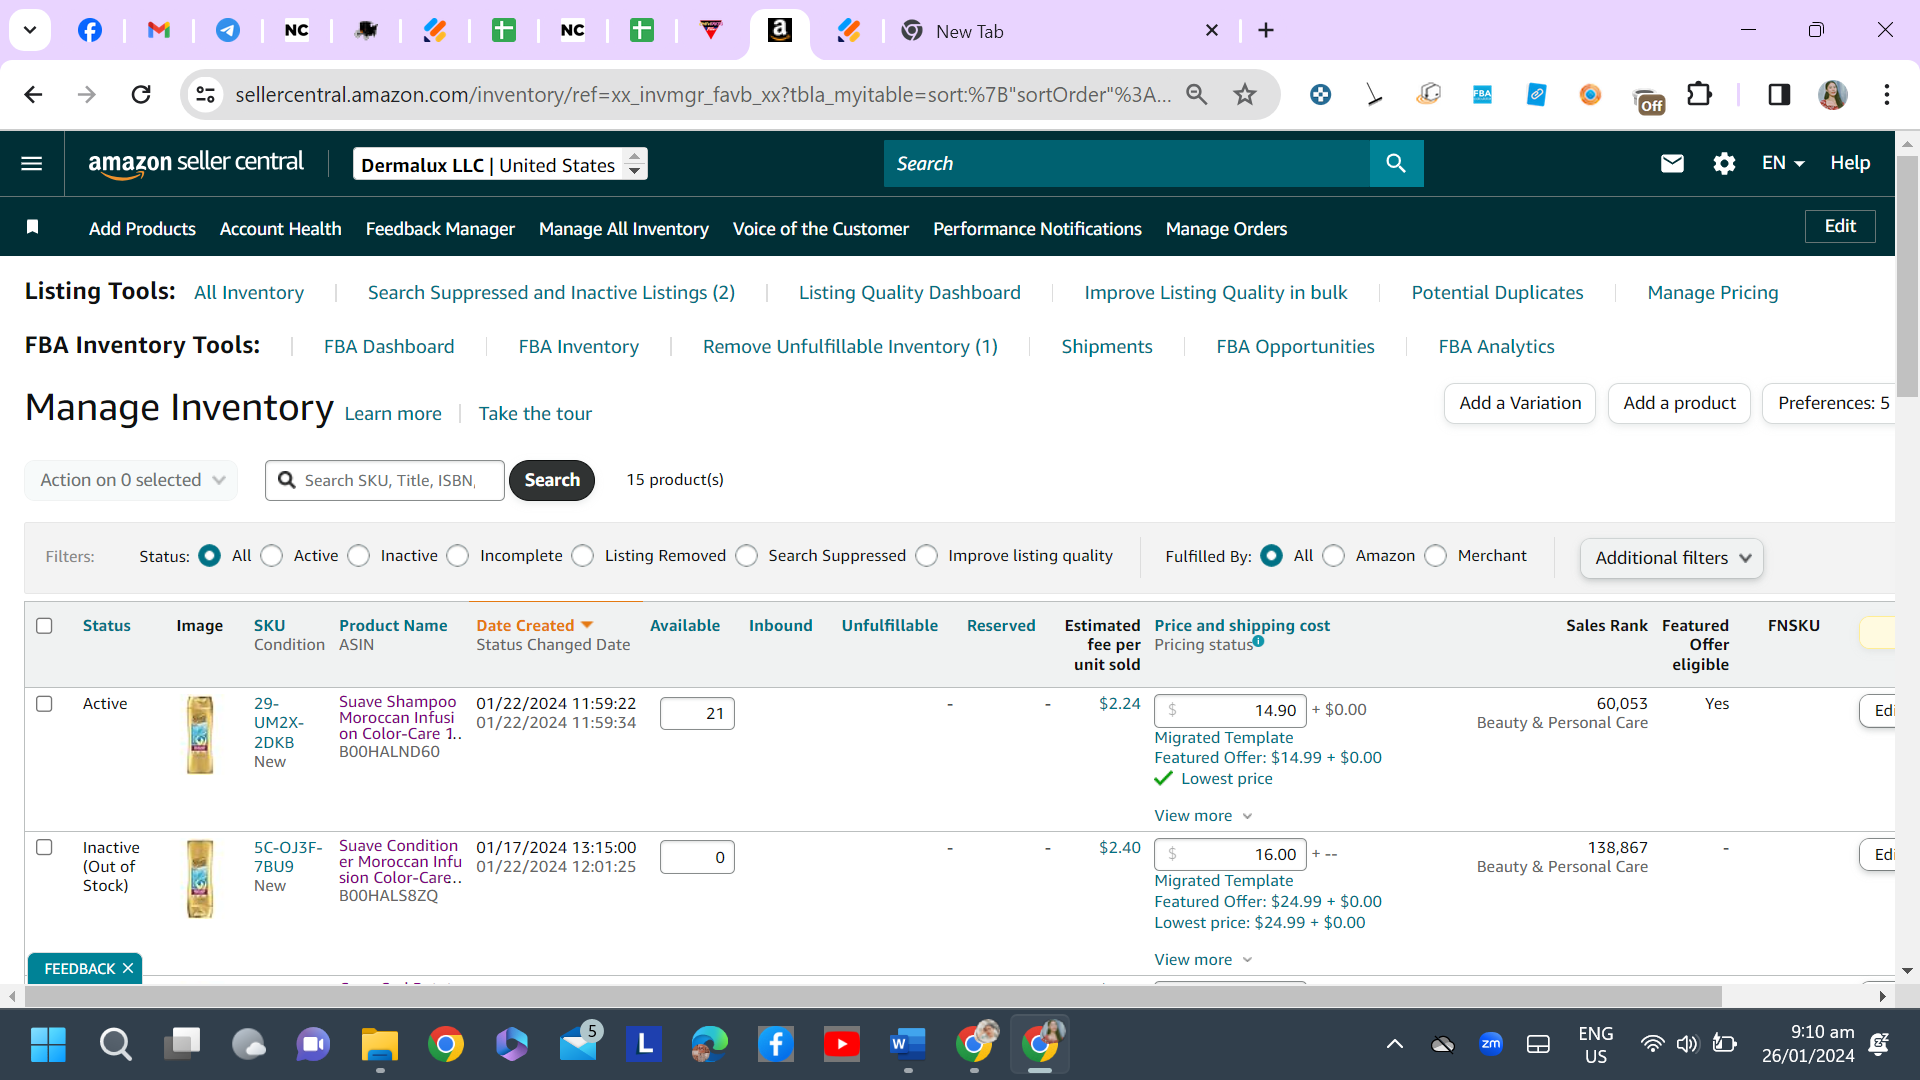1920x1080 pixels.
Task: Click the Suave Shampoo product thumbnail
Action: [200, 735]
